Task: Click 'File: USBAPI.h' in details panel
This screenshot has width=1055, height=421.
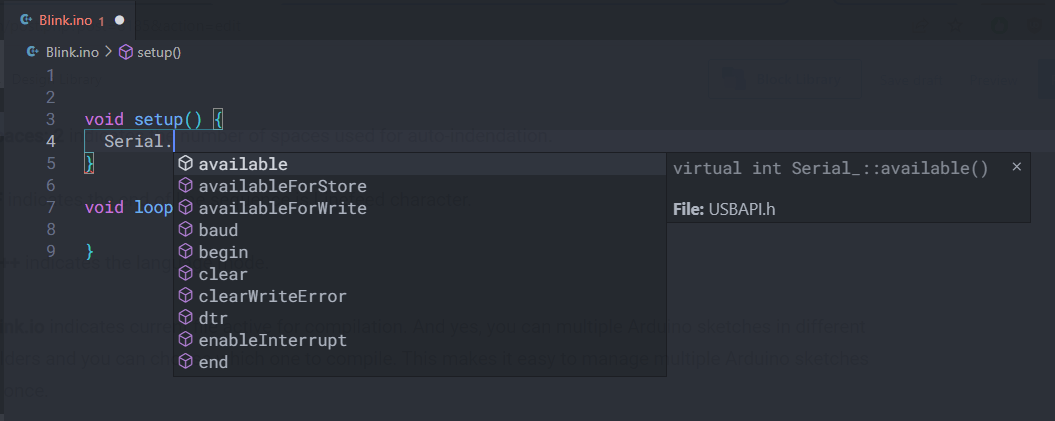Action: [x=724, y=209]
